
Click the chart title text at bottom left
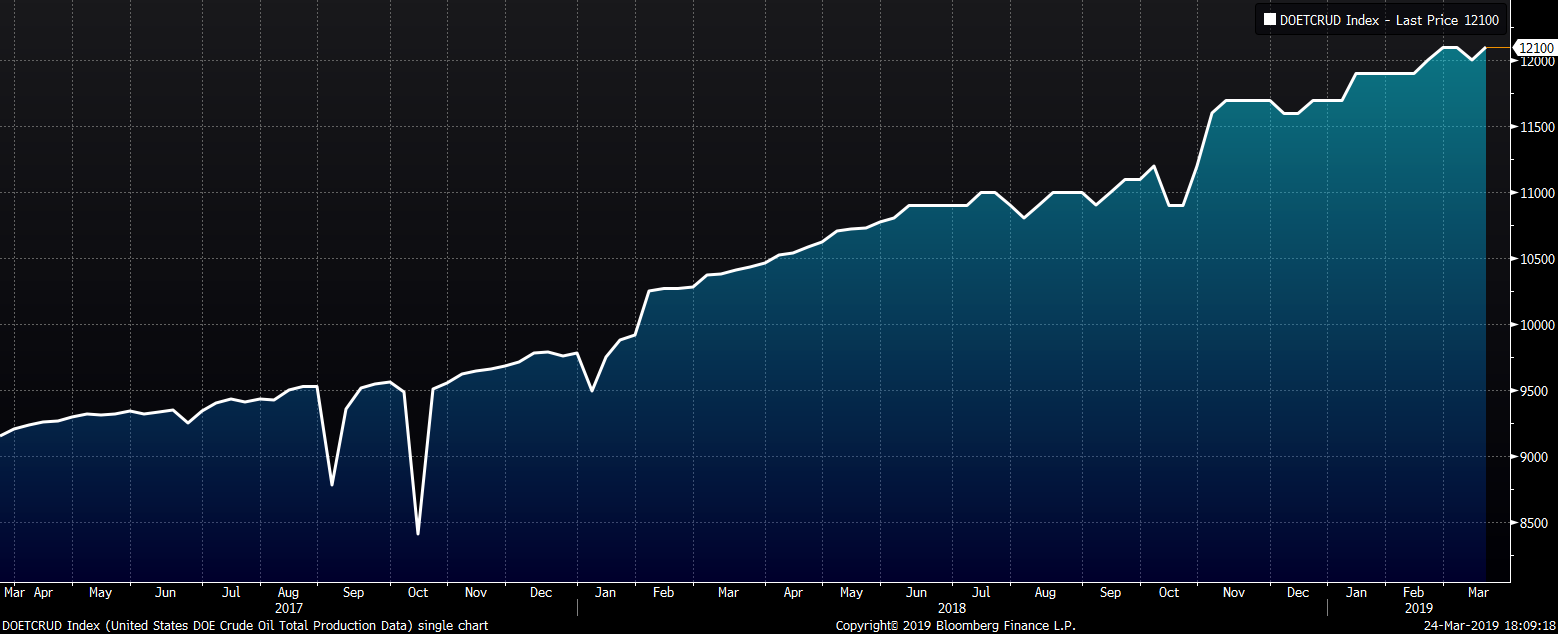coord(244,625)
